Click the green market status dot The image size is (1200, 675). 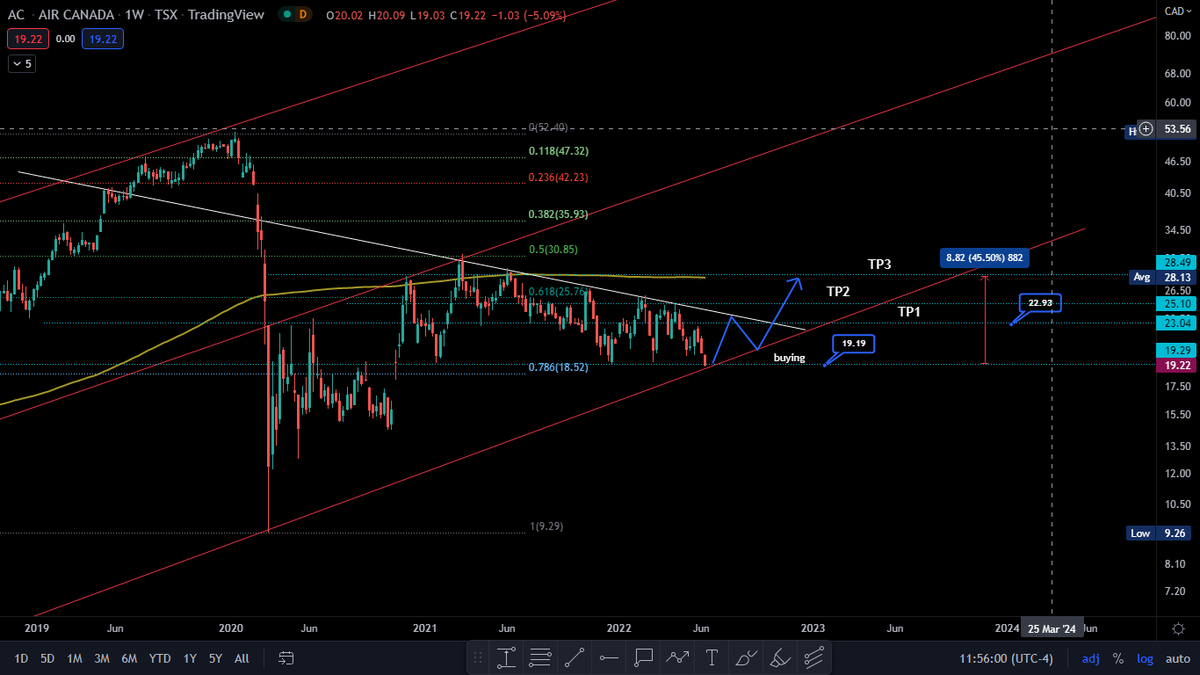click(288, 14)
